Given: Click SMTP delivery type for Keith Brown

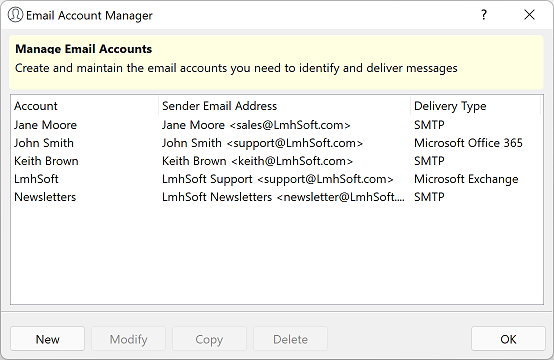Looking at the screenshot, I should [429, 161].
